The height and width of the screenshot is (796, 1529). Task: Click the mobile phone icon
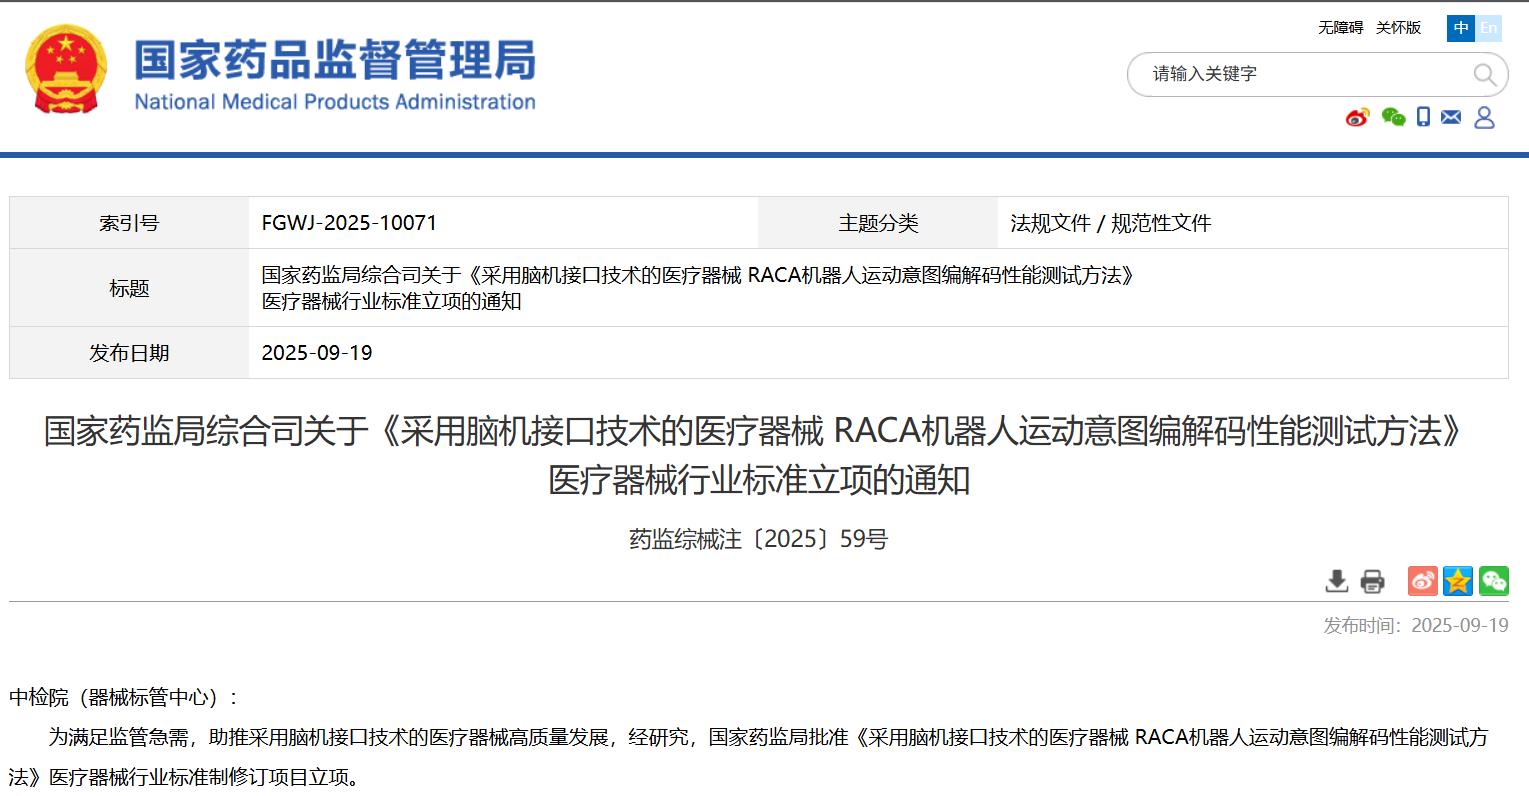point(1423,118)
